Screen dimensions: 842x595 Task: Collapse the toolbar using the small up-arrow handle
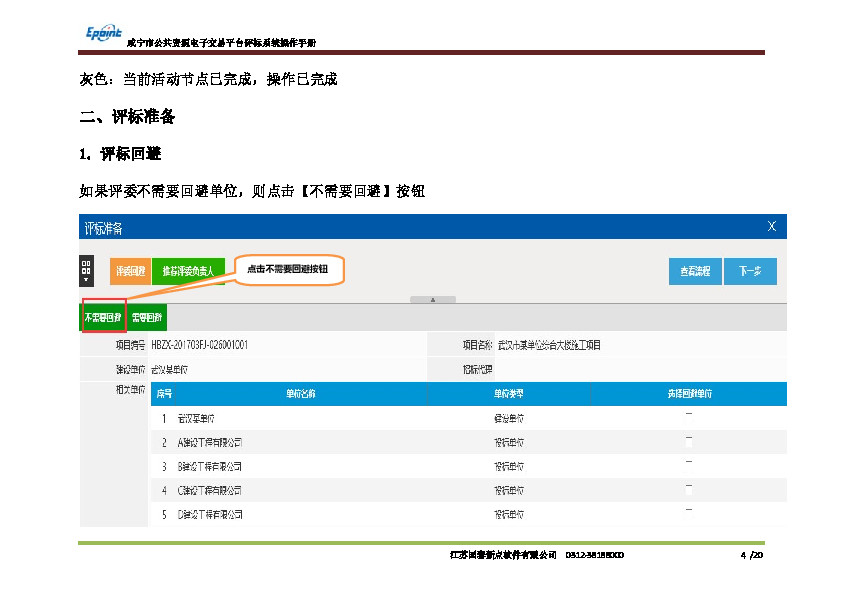[x=433, y=299]
